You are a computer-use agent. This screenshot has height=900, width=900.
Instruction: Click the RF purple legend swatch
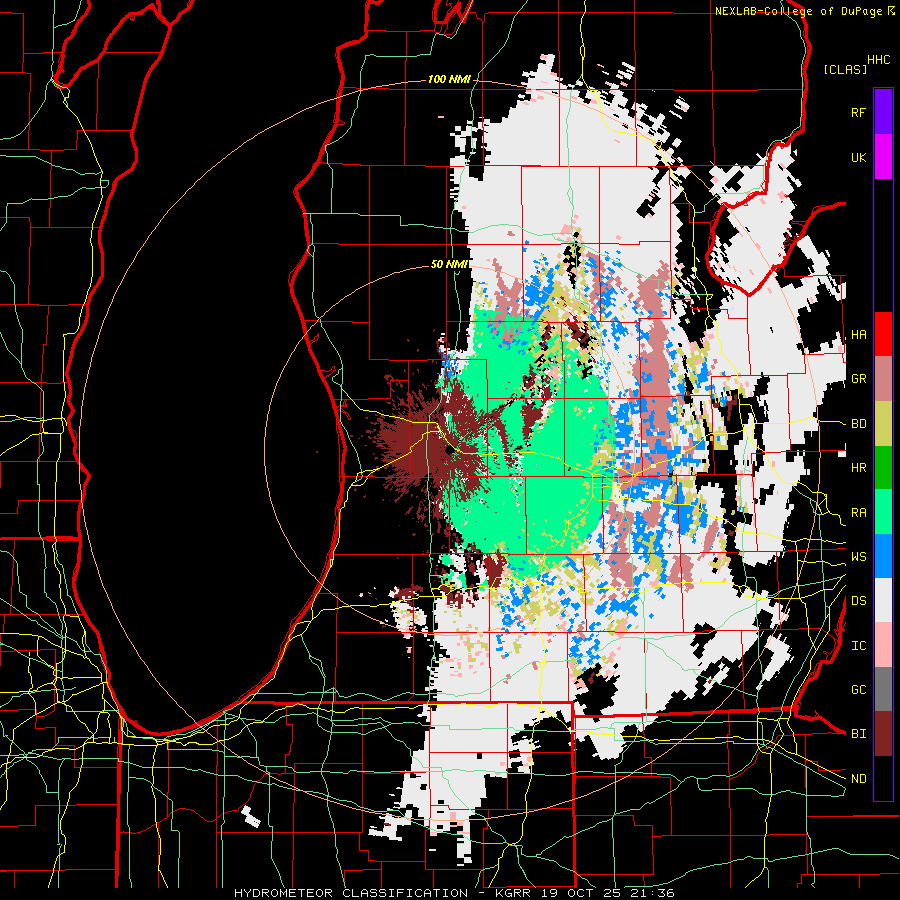[x=883, y=112]
